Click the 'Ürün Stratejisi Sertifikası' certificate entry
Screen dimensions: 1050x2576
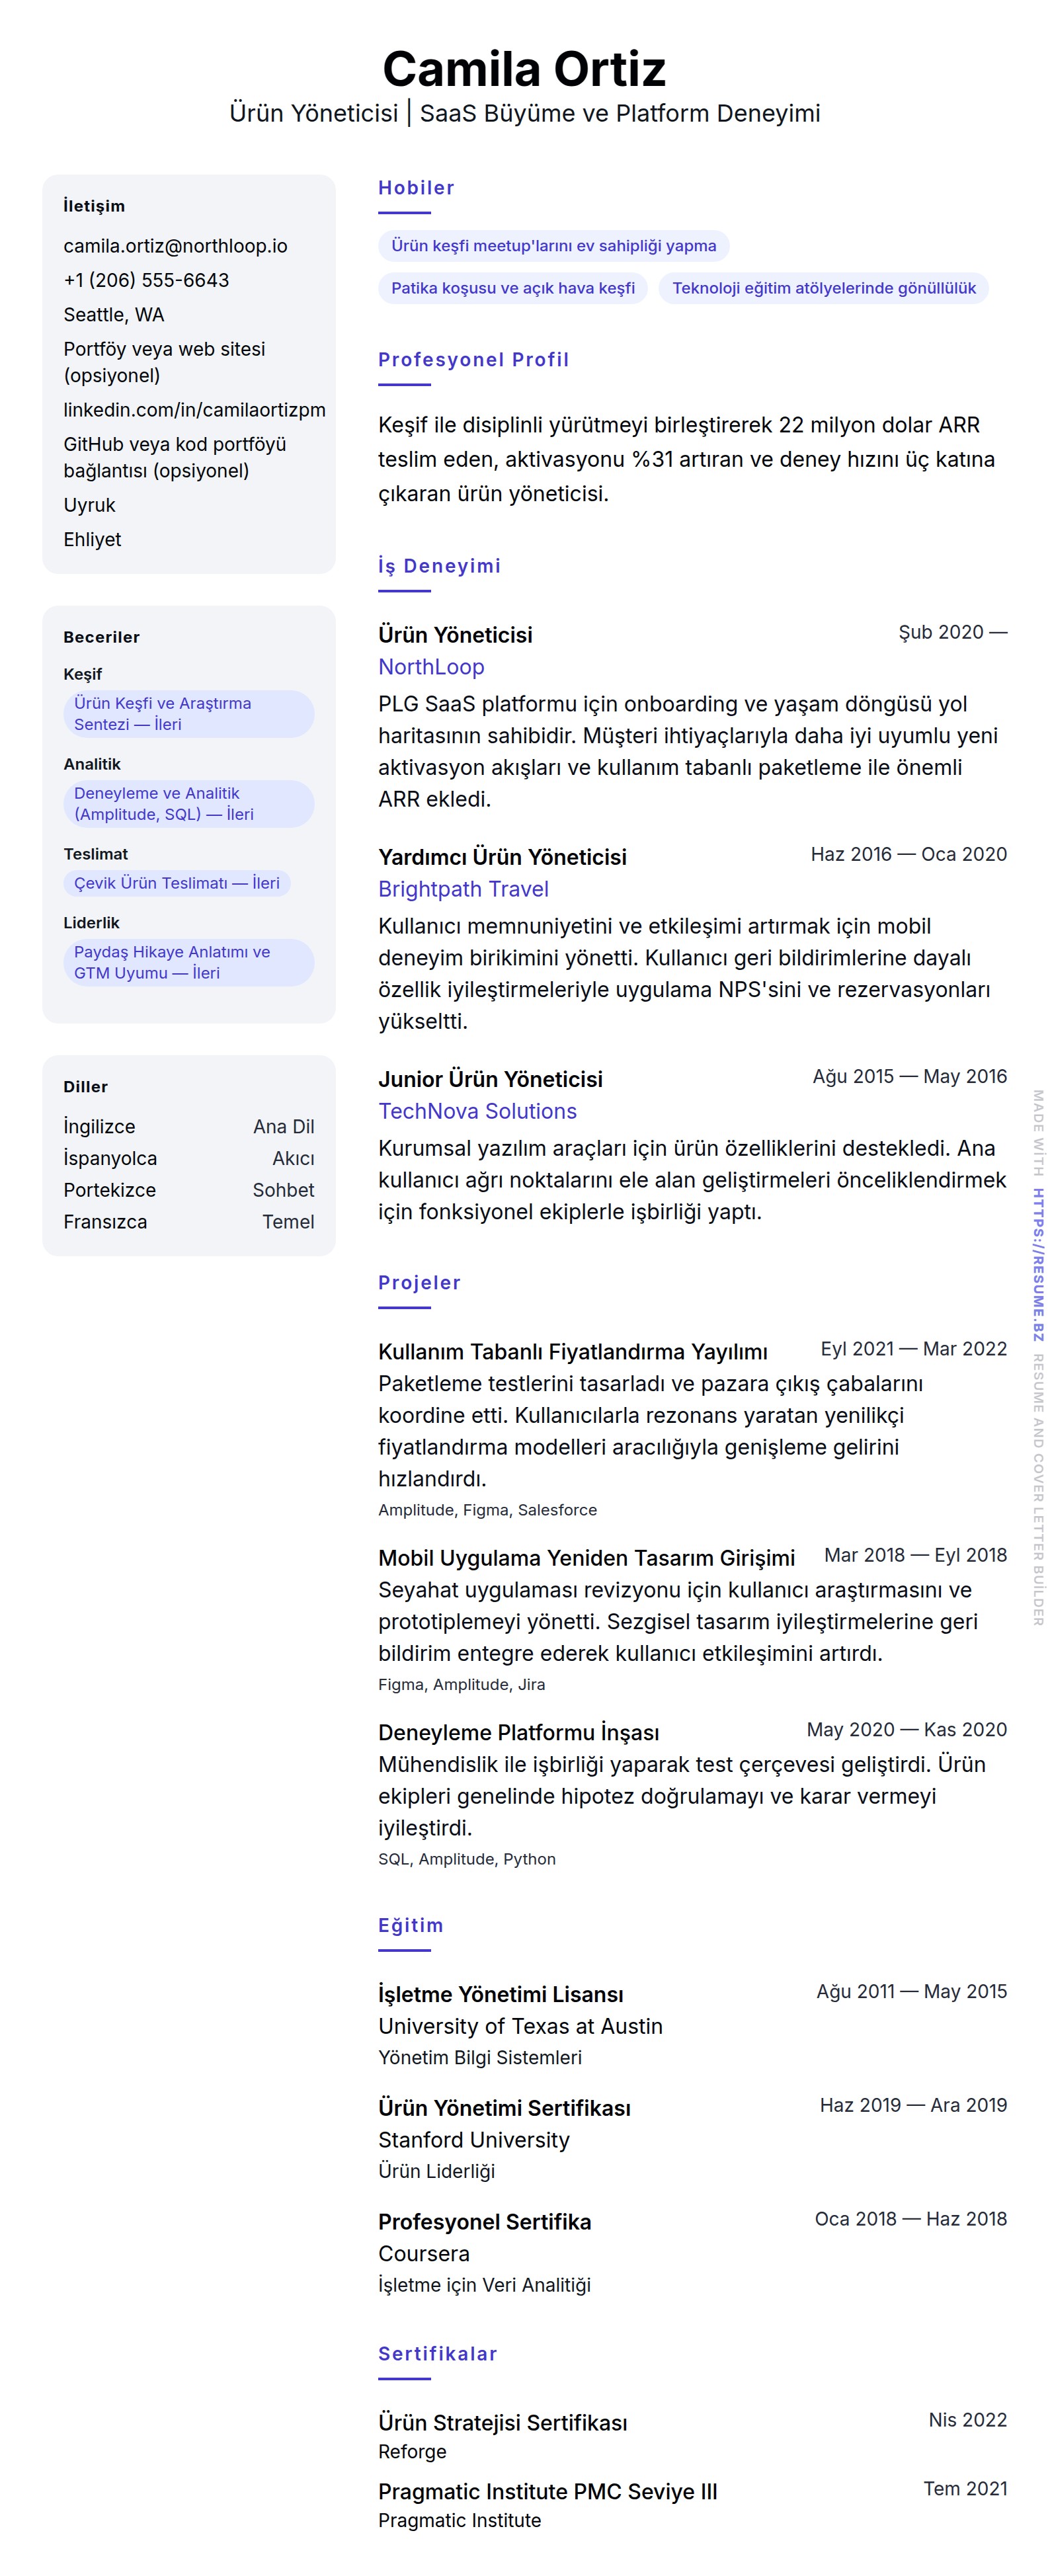click(x=502, y=2422)
